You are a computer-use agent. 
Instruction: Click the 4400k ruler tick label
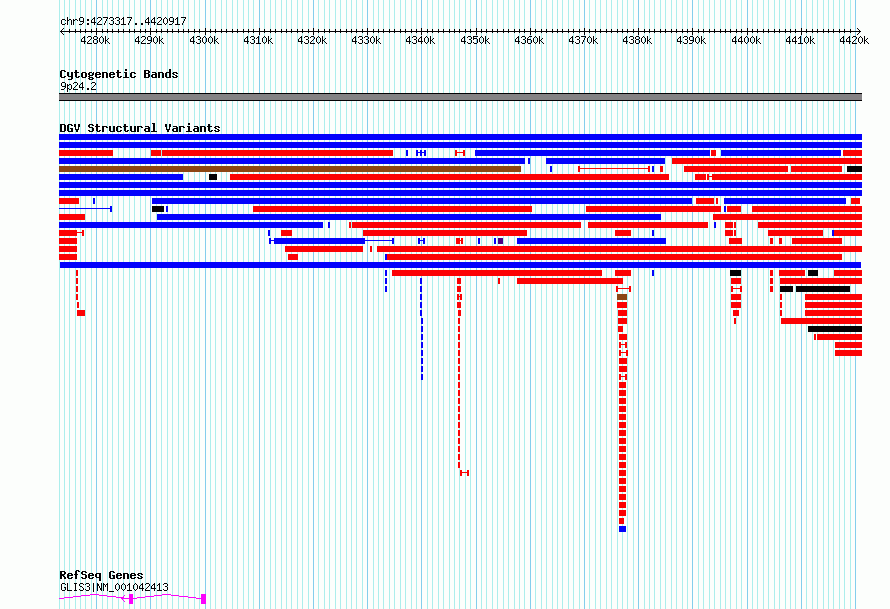pyautogui.click(x=746, y=40)
